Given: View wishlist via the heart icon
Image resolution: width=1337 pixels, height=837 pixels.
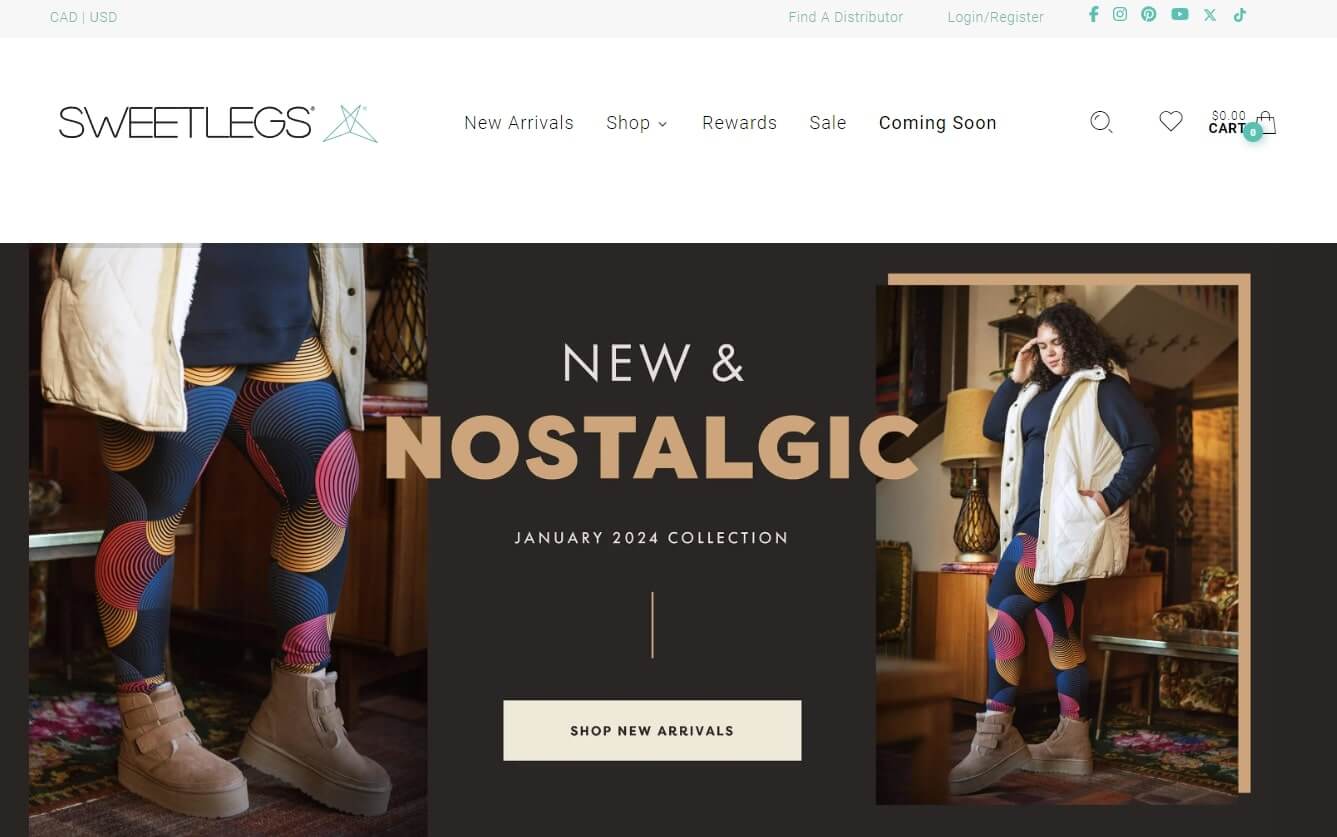Looking at the screenshot, I should (x=1171, y=121).
